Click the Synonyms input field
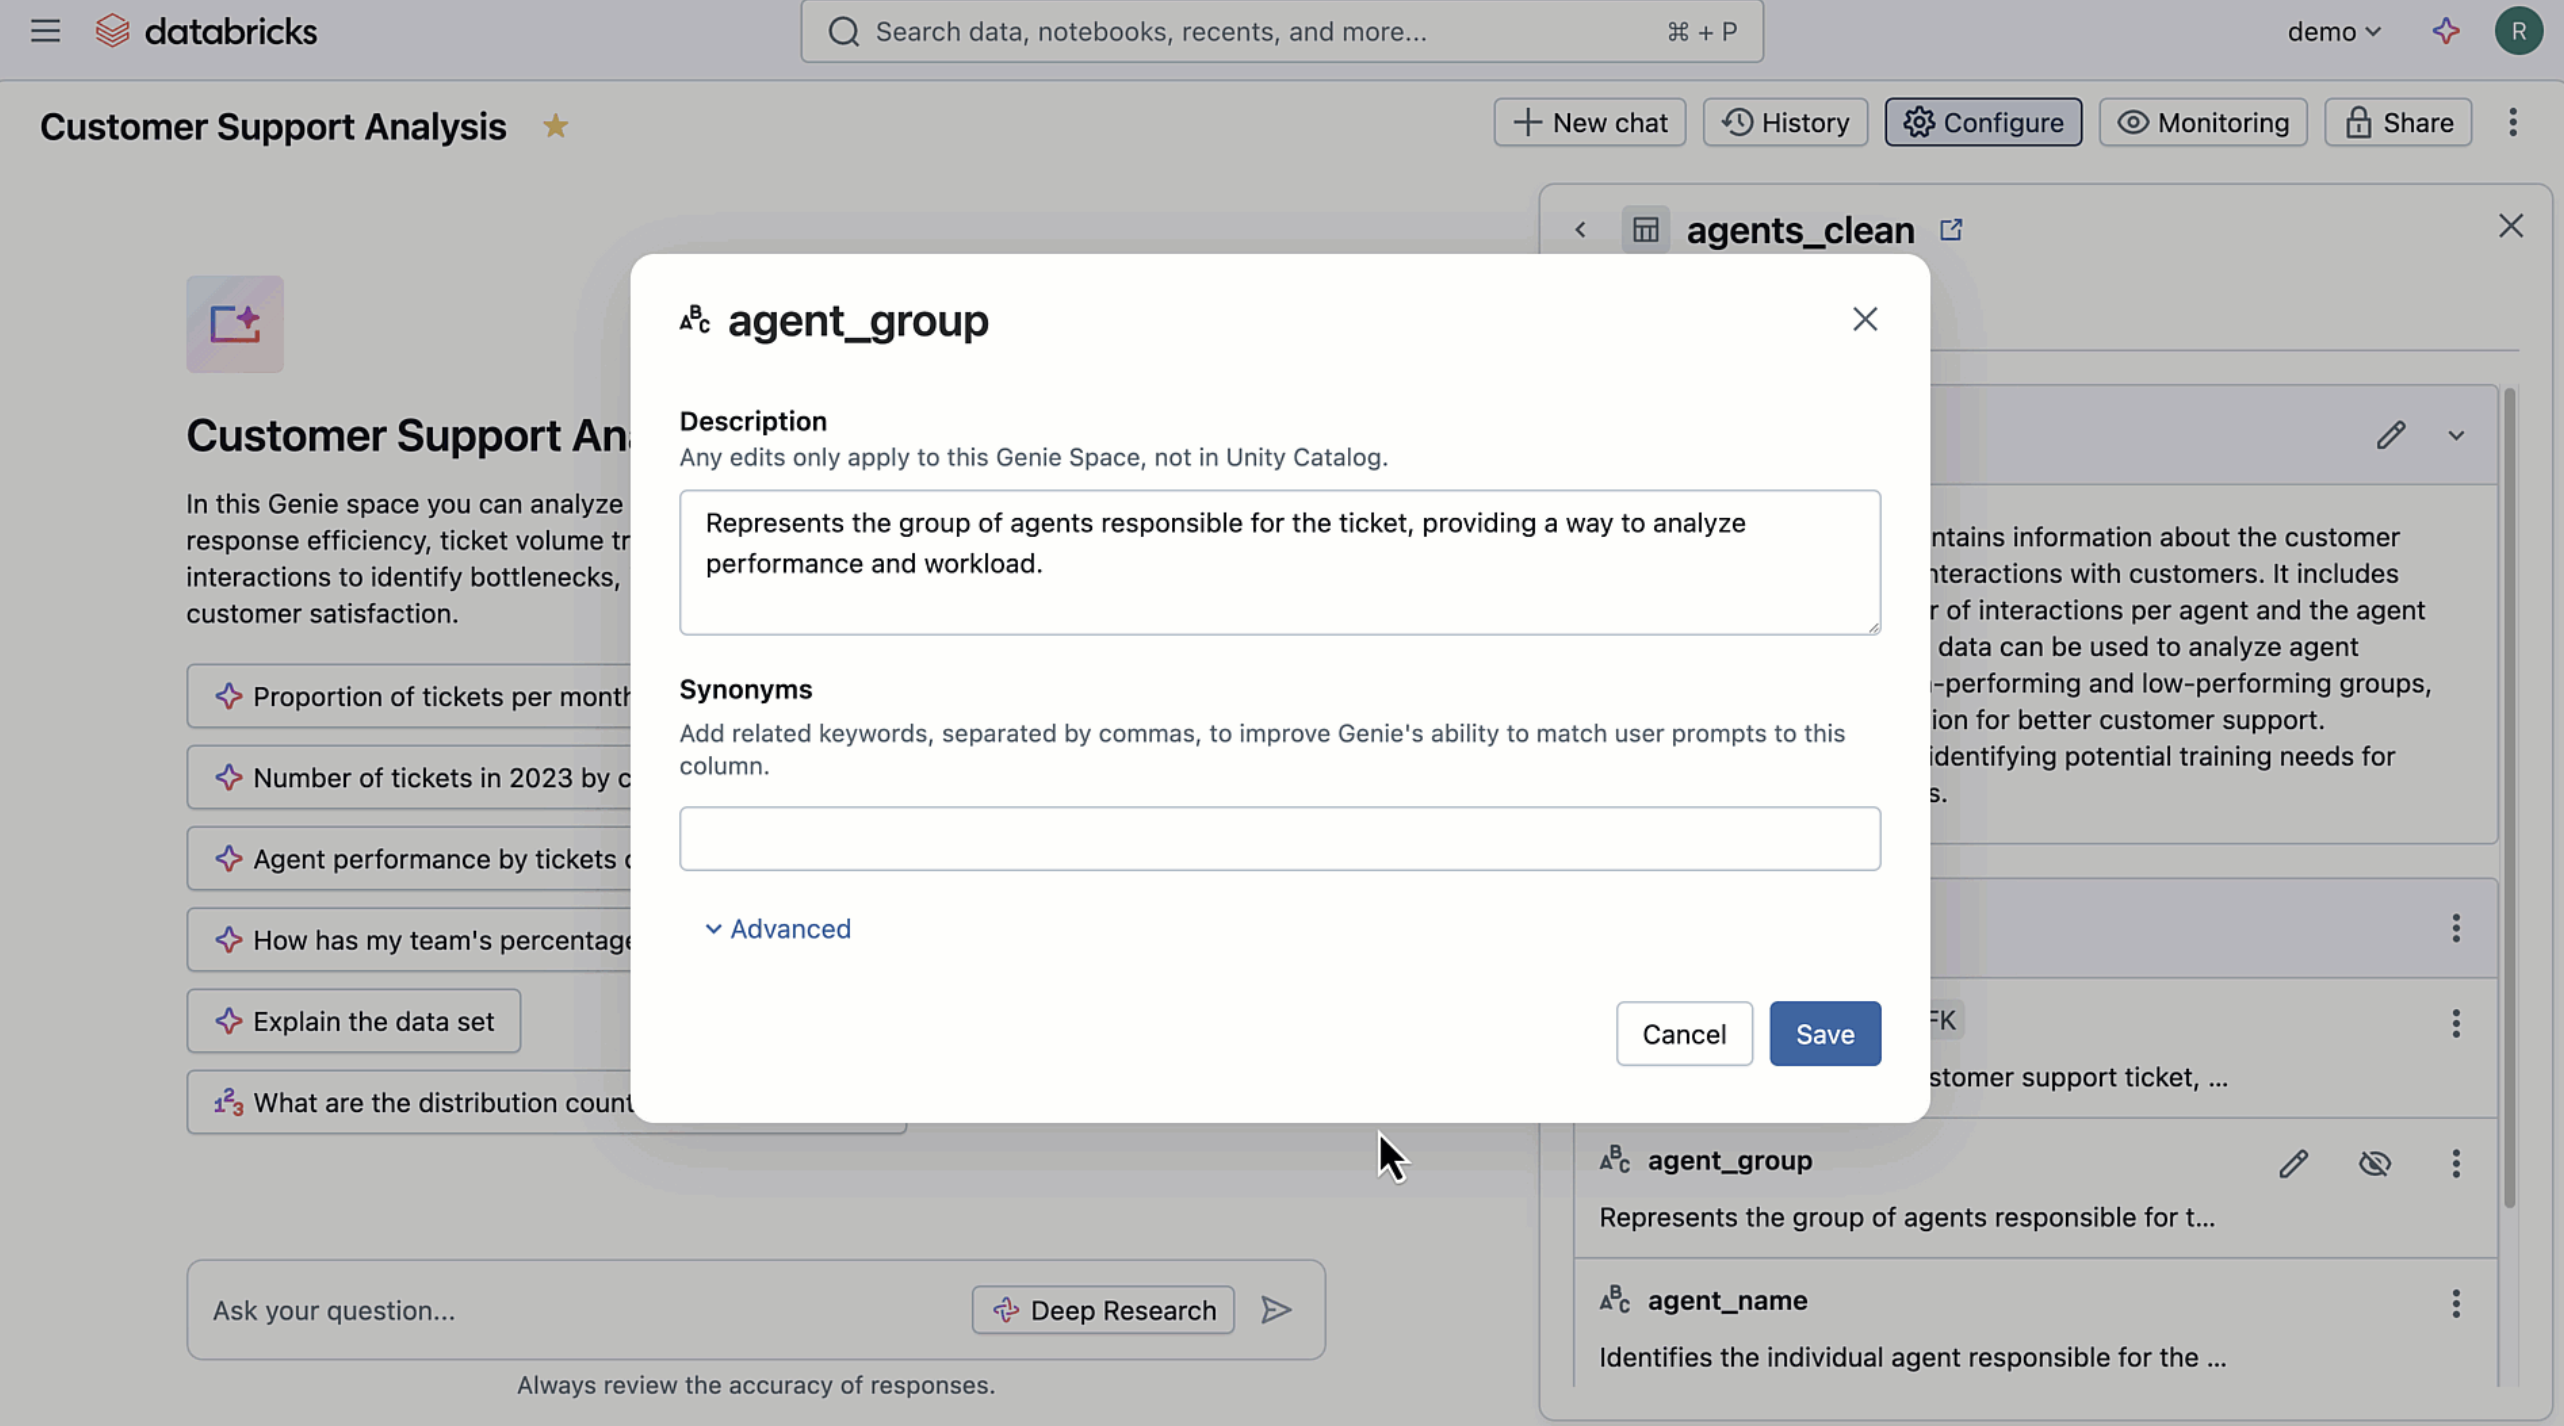2564x1426 pixels. [x=1280, y=838]
